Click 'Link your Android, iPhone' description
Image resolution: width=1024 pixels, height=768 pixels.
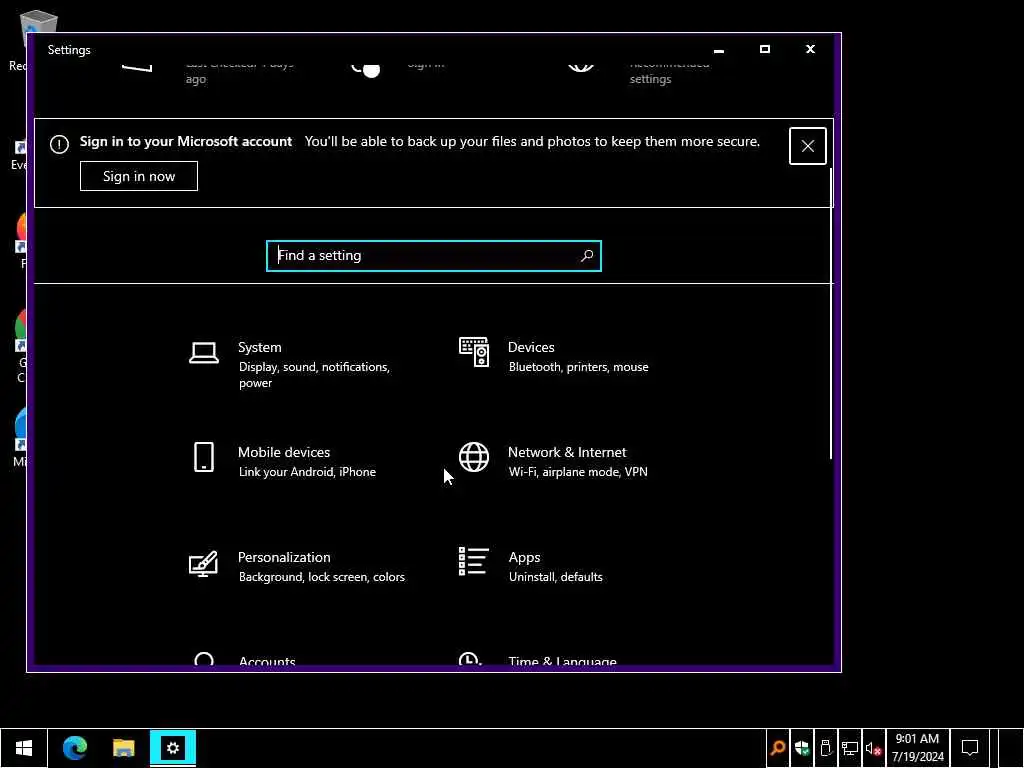[x=307, y=472]
